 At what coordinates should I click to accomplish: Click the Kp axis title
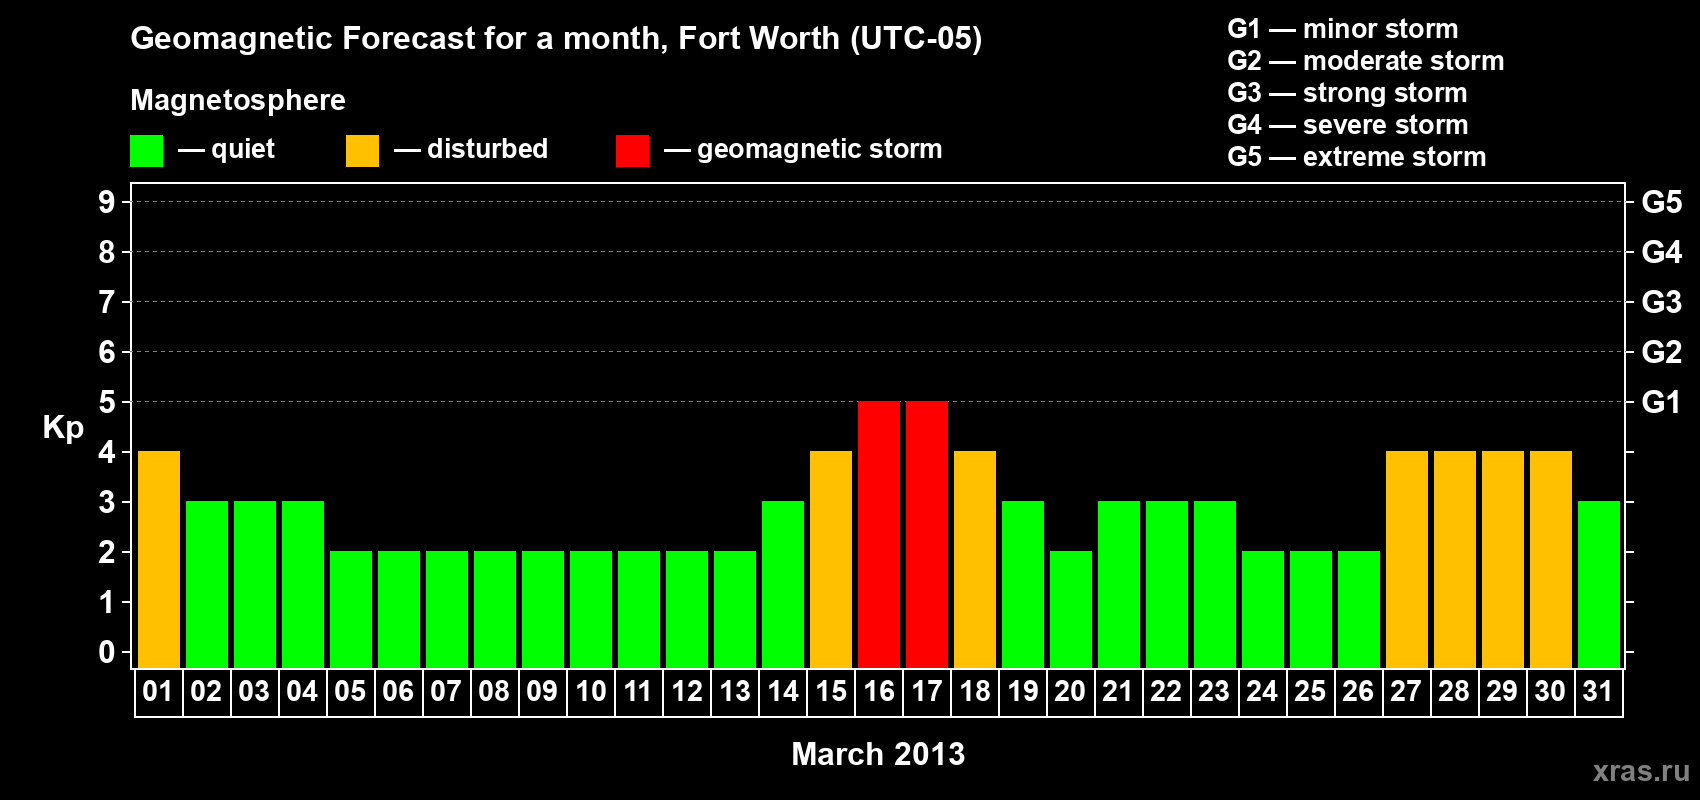click(x=63, y=428)
